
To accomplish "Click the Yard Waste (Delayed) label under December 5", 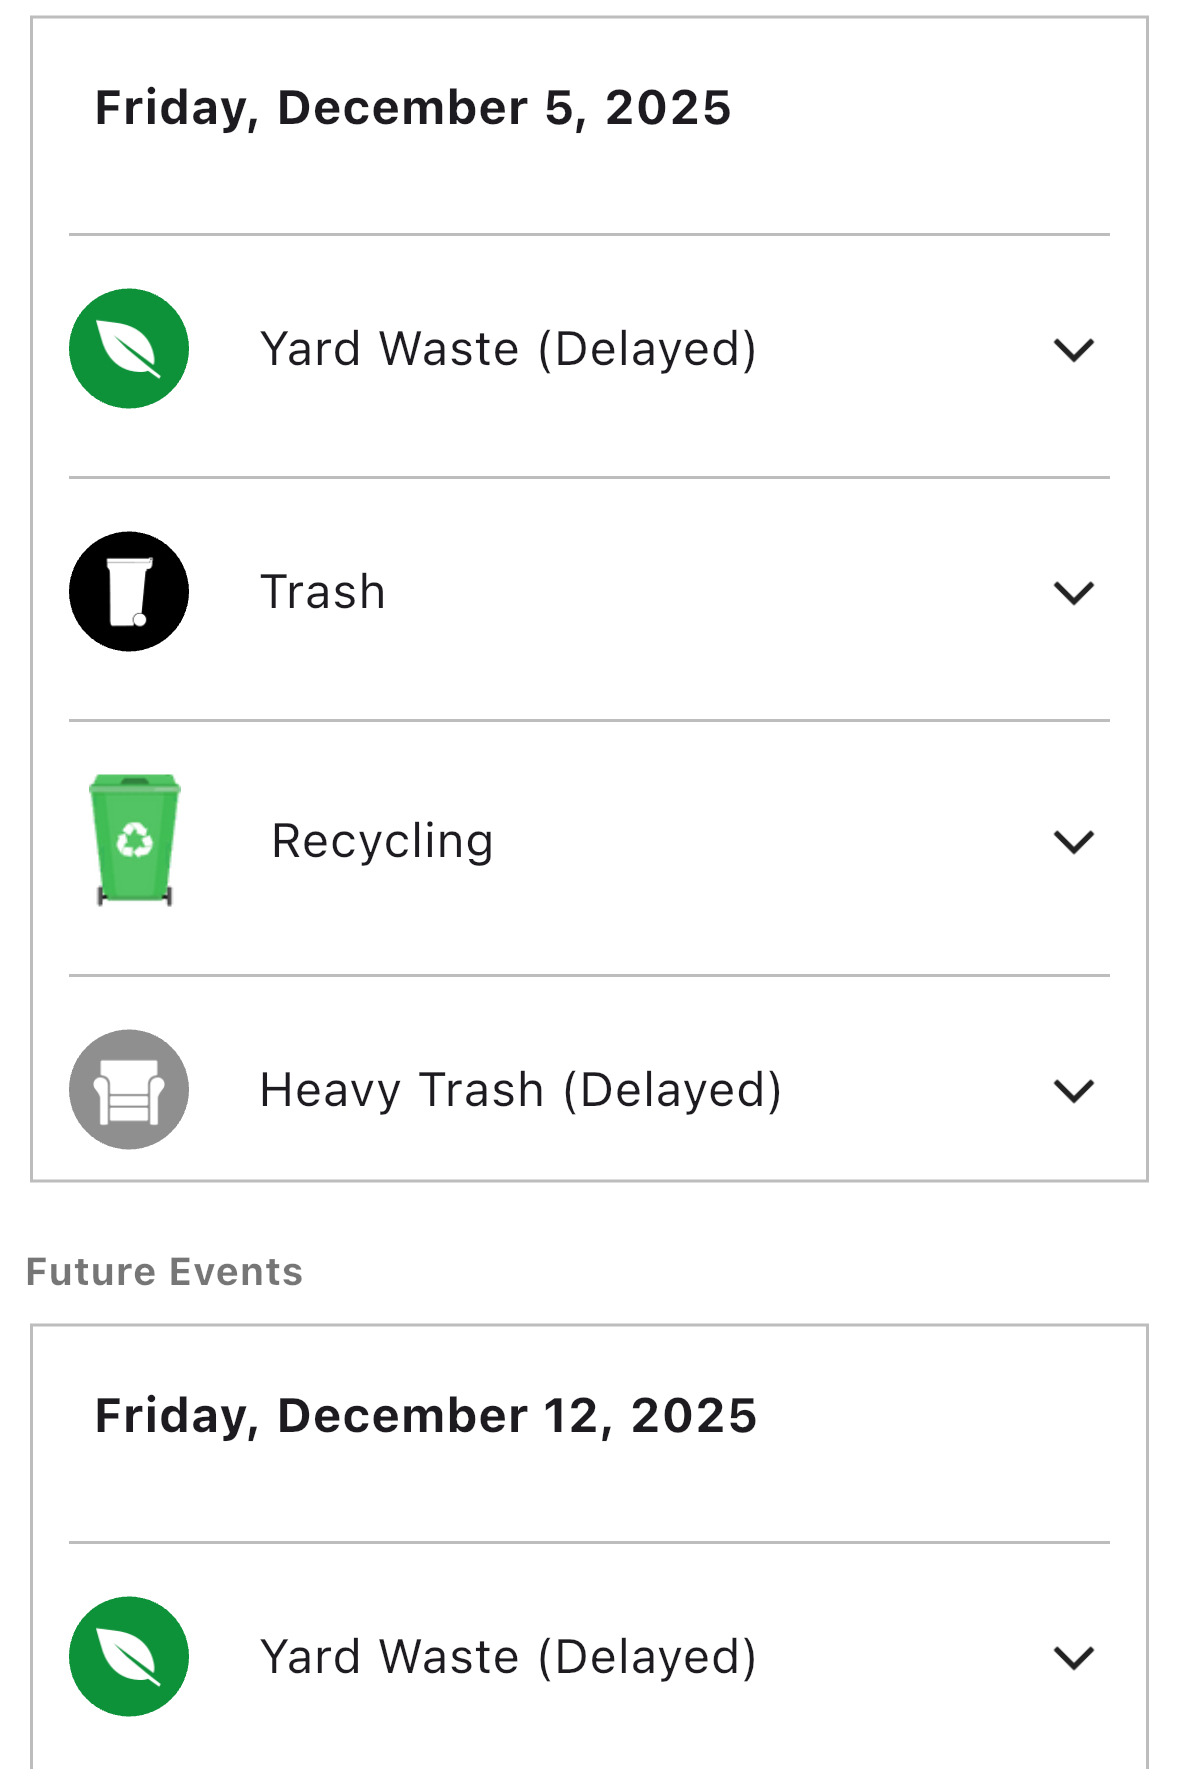I will 508,349.
